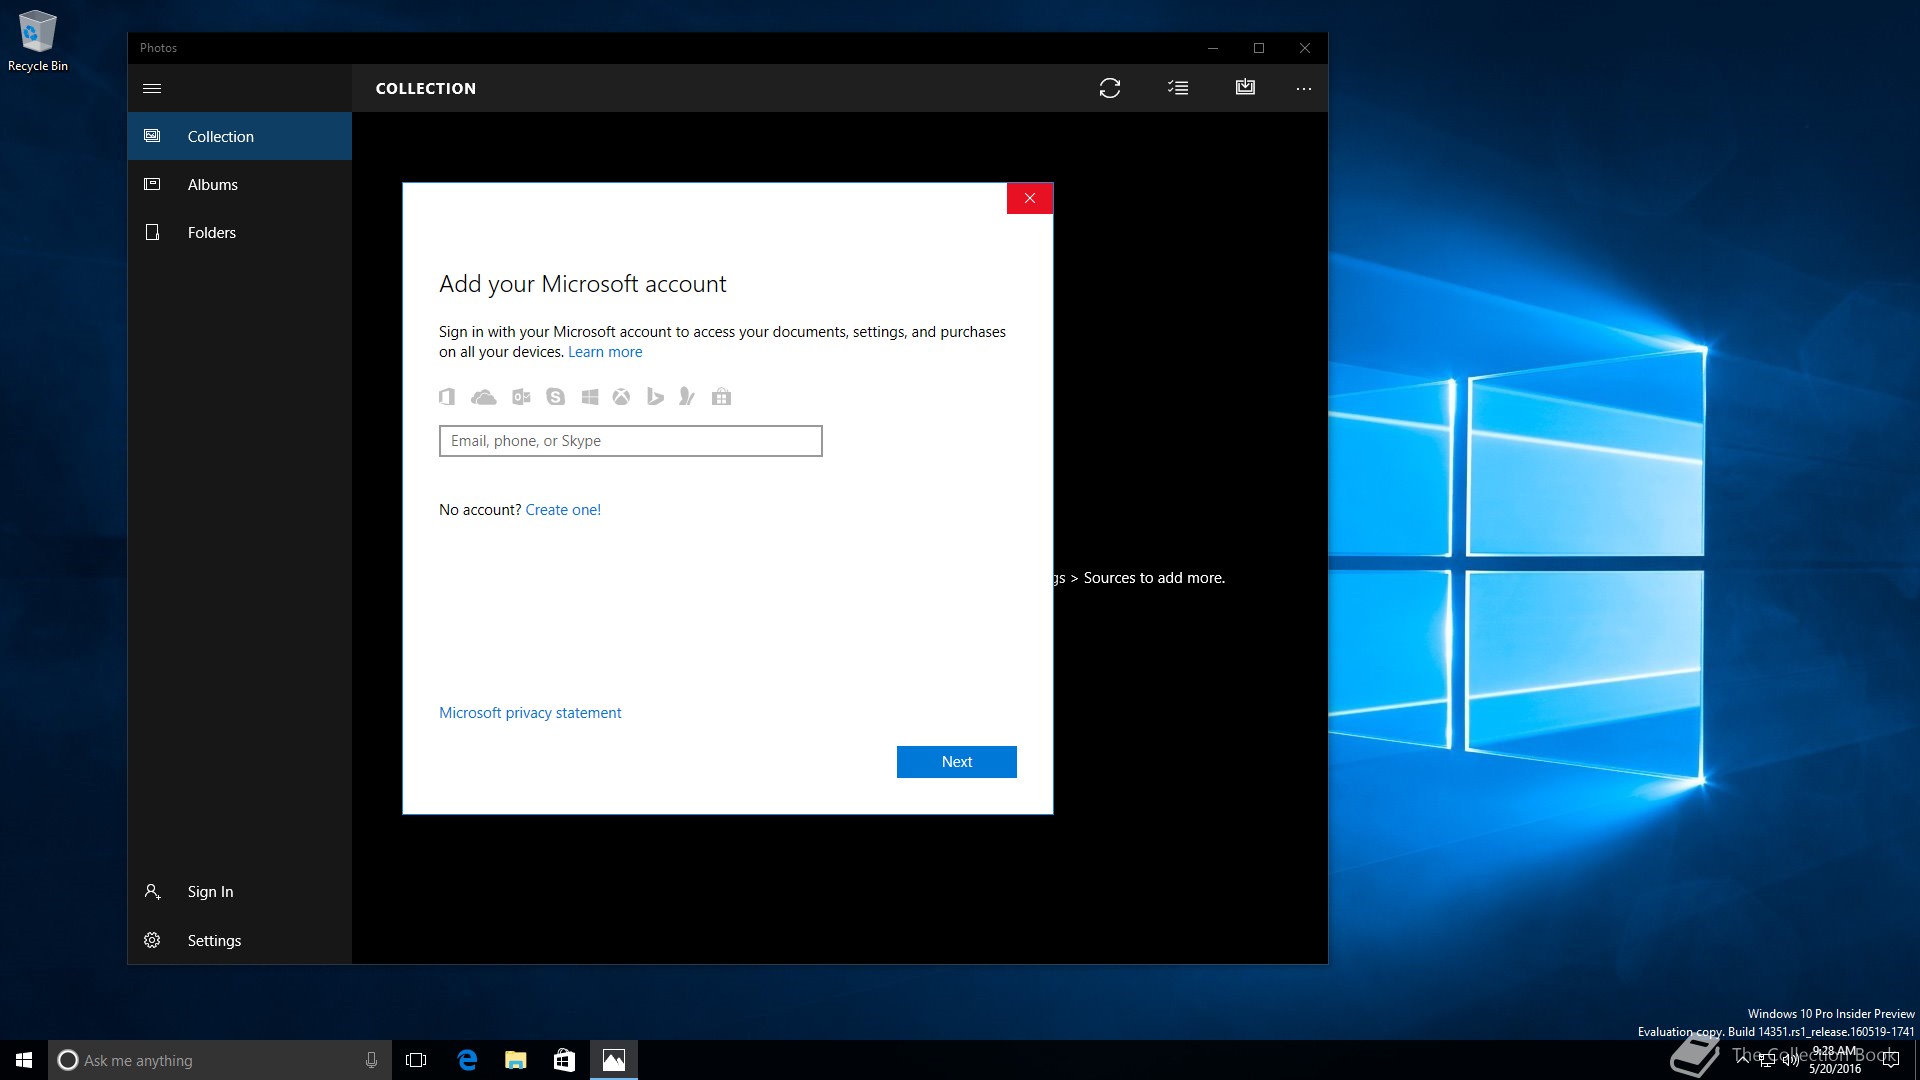
Task: Open Folders in the sidebar
Action: 211,232
